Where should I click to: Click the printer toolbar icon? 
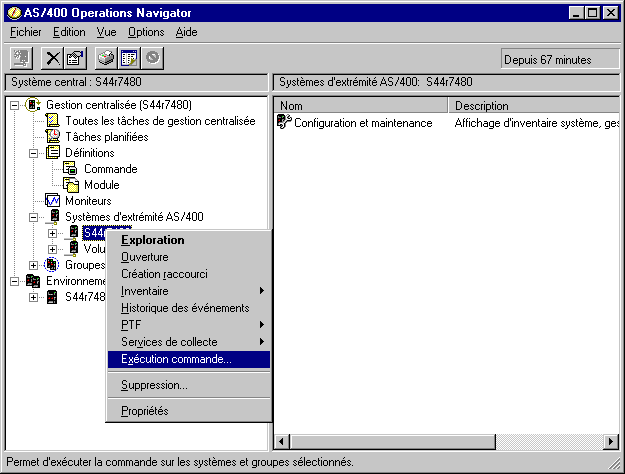[x=106, y=58]
